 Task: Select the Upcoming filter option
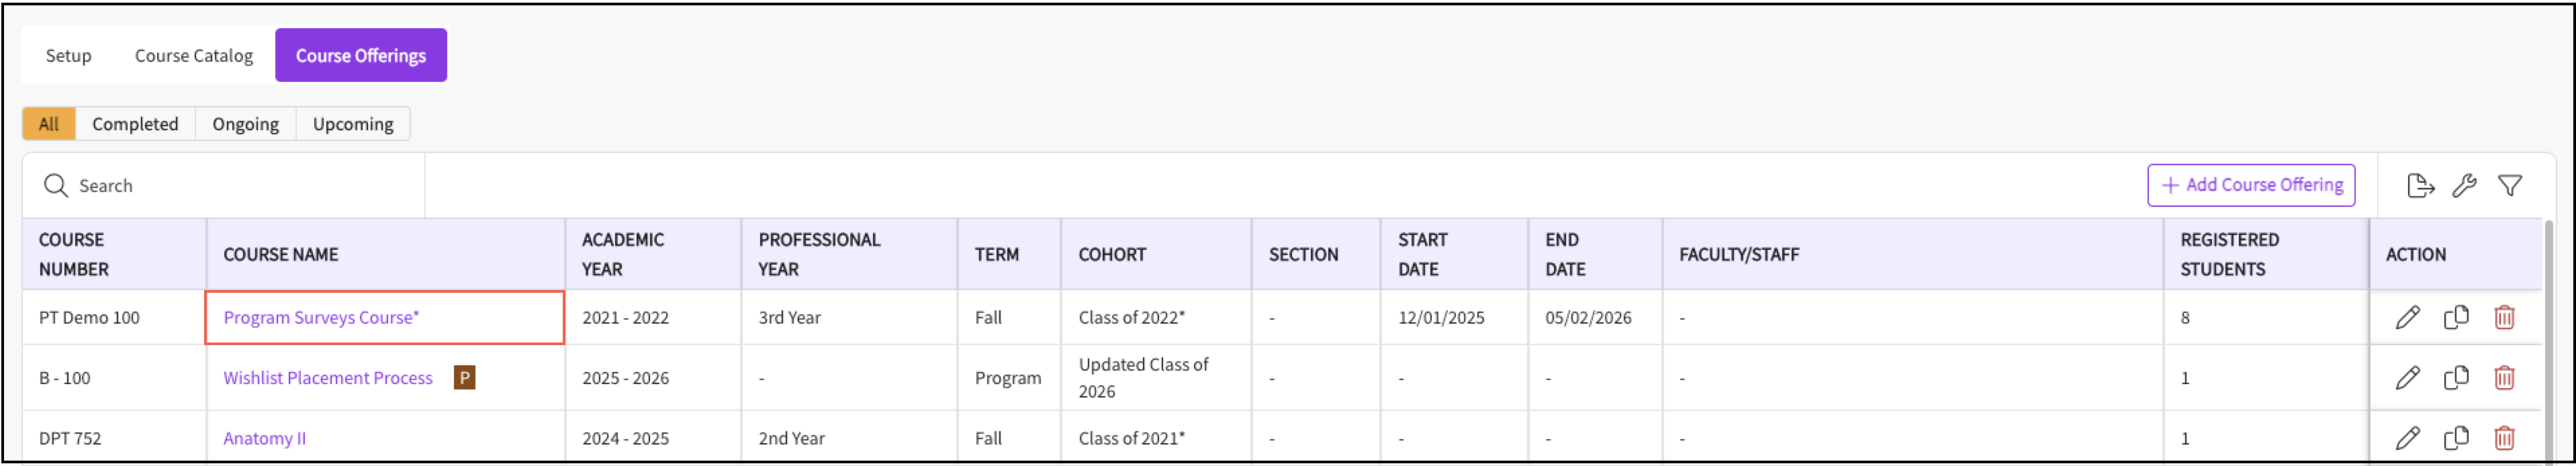coord(353,124)
